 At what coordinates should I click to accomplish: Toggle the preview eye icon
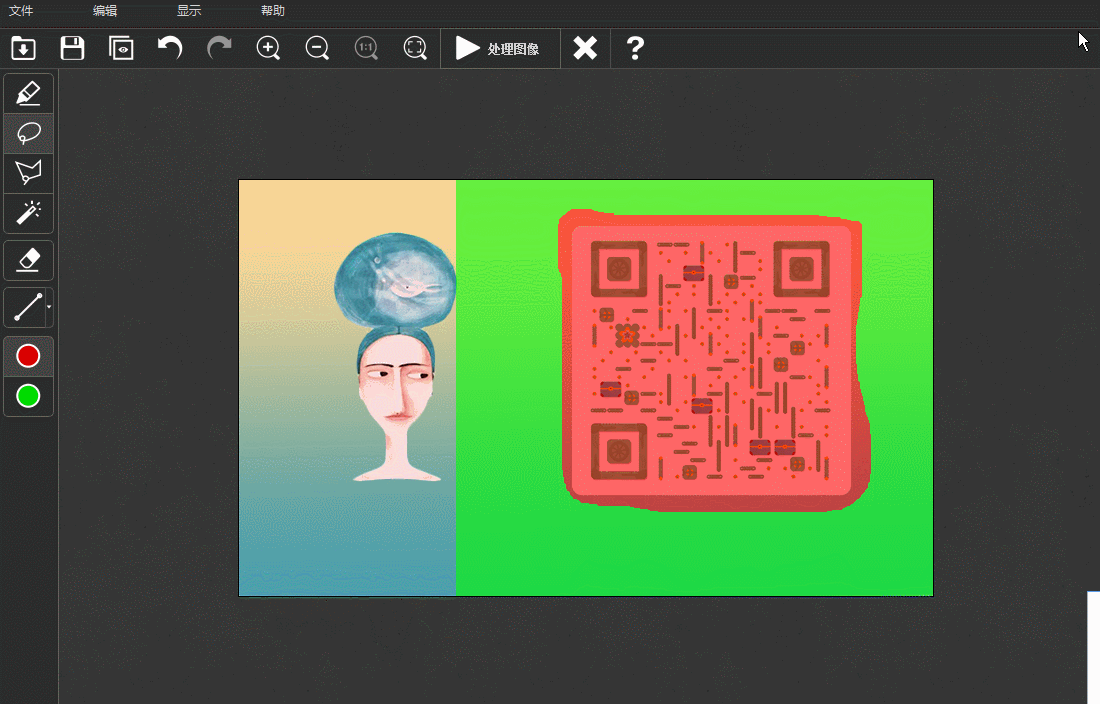tap(121, 48)
